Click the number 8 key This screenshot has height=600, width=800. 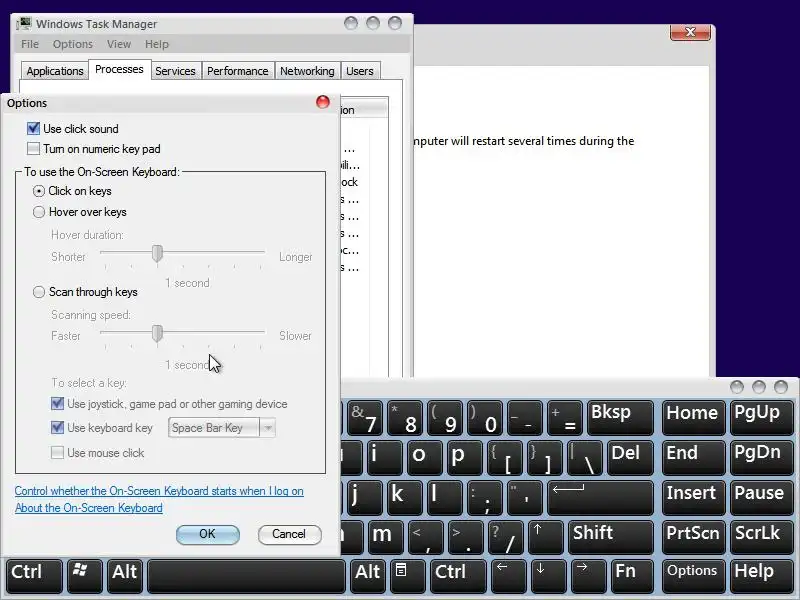point(405,417)
